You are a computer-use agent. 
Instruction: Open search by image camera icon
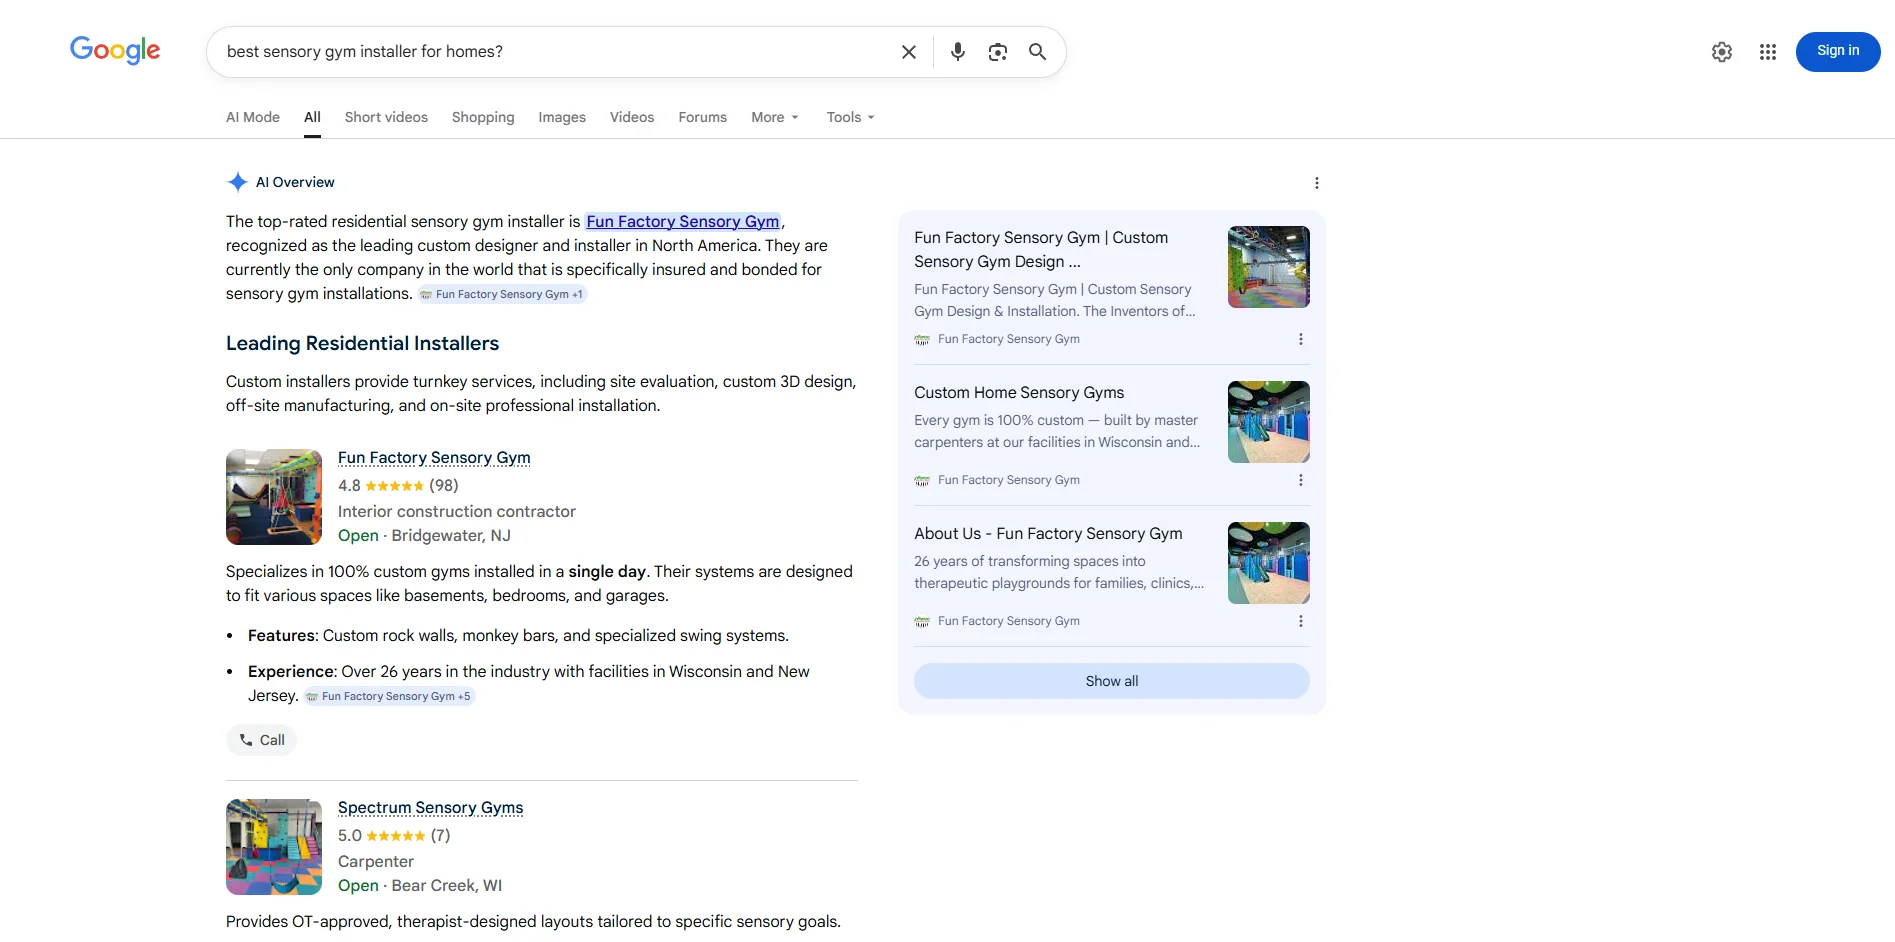coord(998,52)
